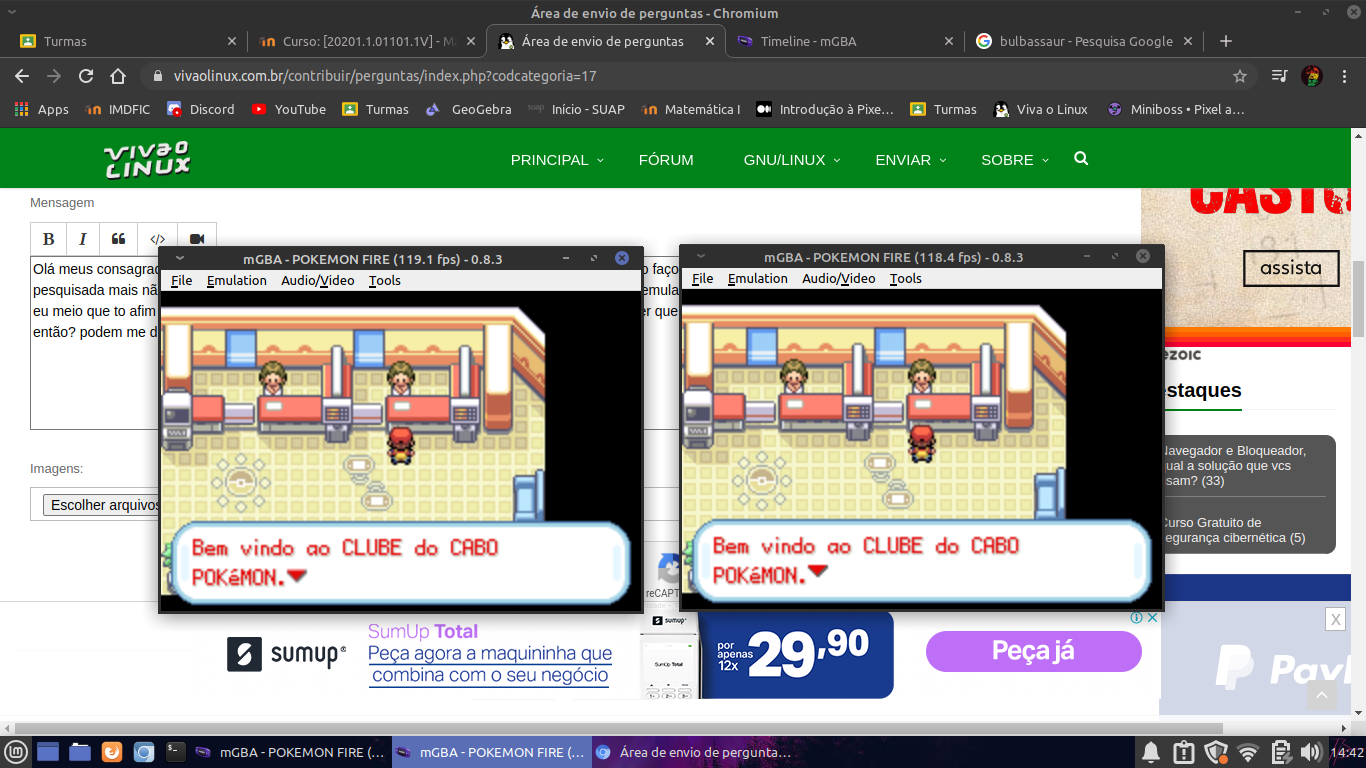Click the assista ad button
Screen dimensions: 1366x768
[x=1290, y=268]
